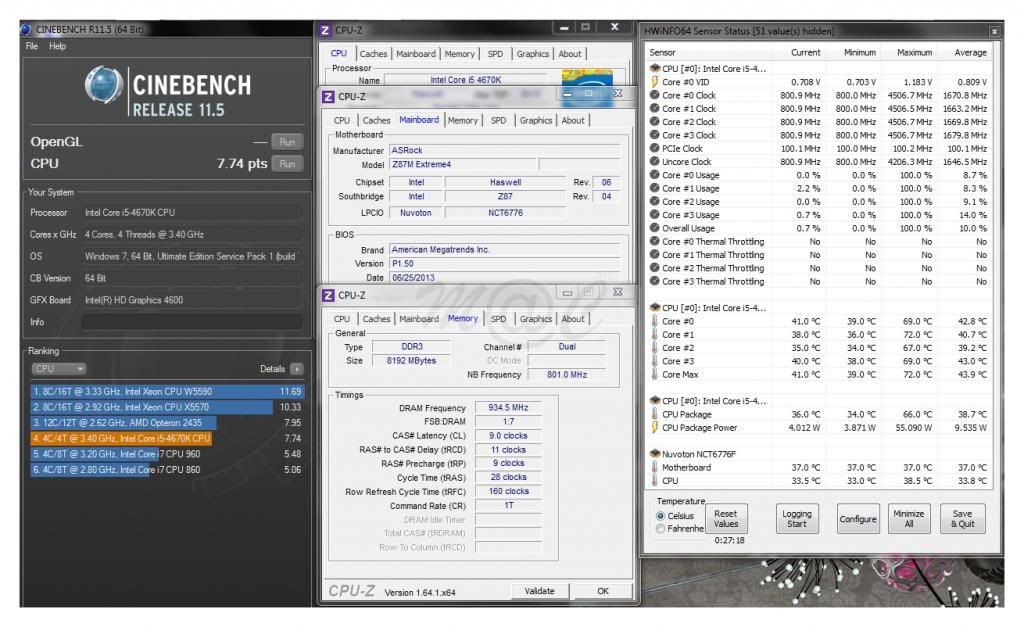This screenshot has width=1024, height=626.
Task: Select the Celsius temperature option
Action: tap(660, 516)
